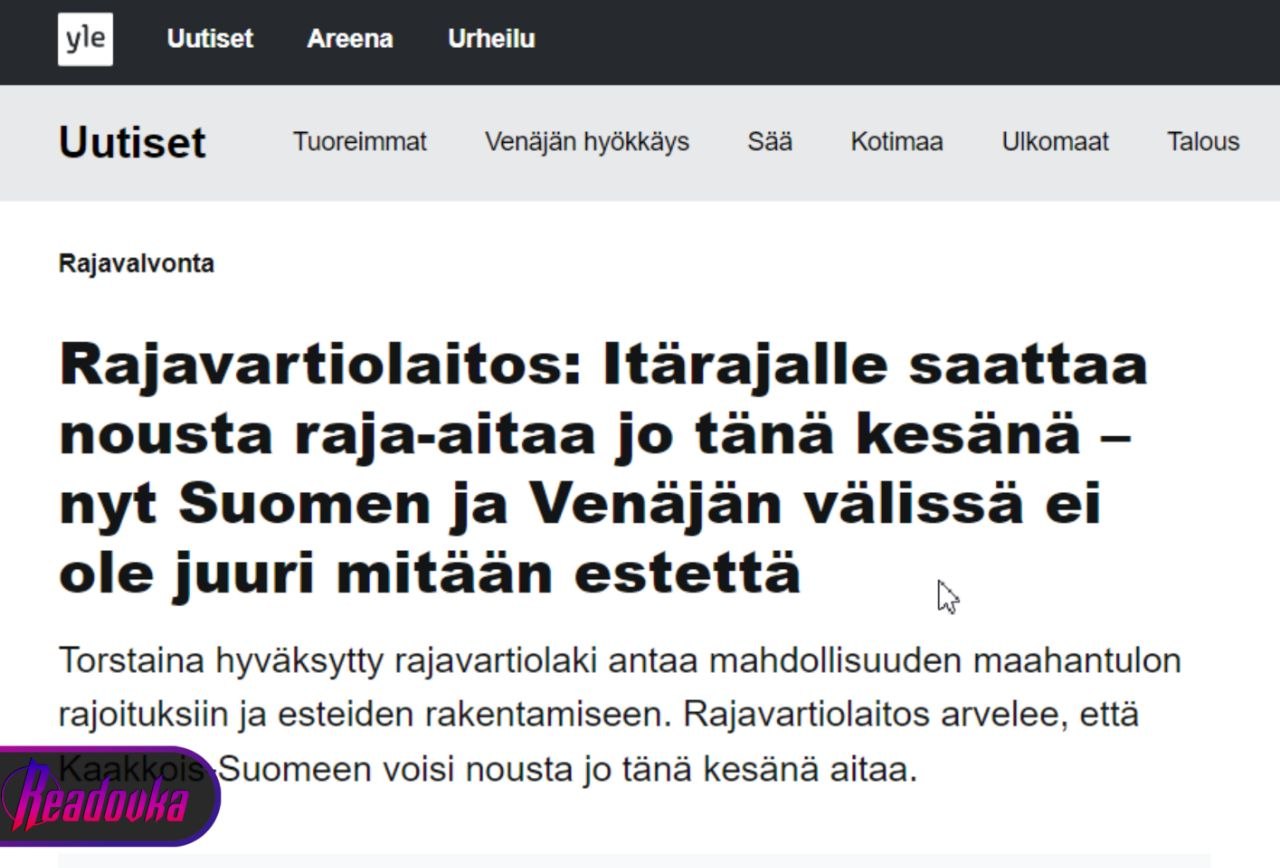Click the Yle logo icon

(85, 40)
